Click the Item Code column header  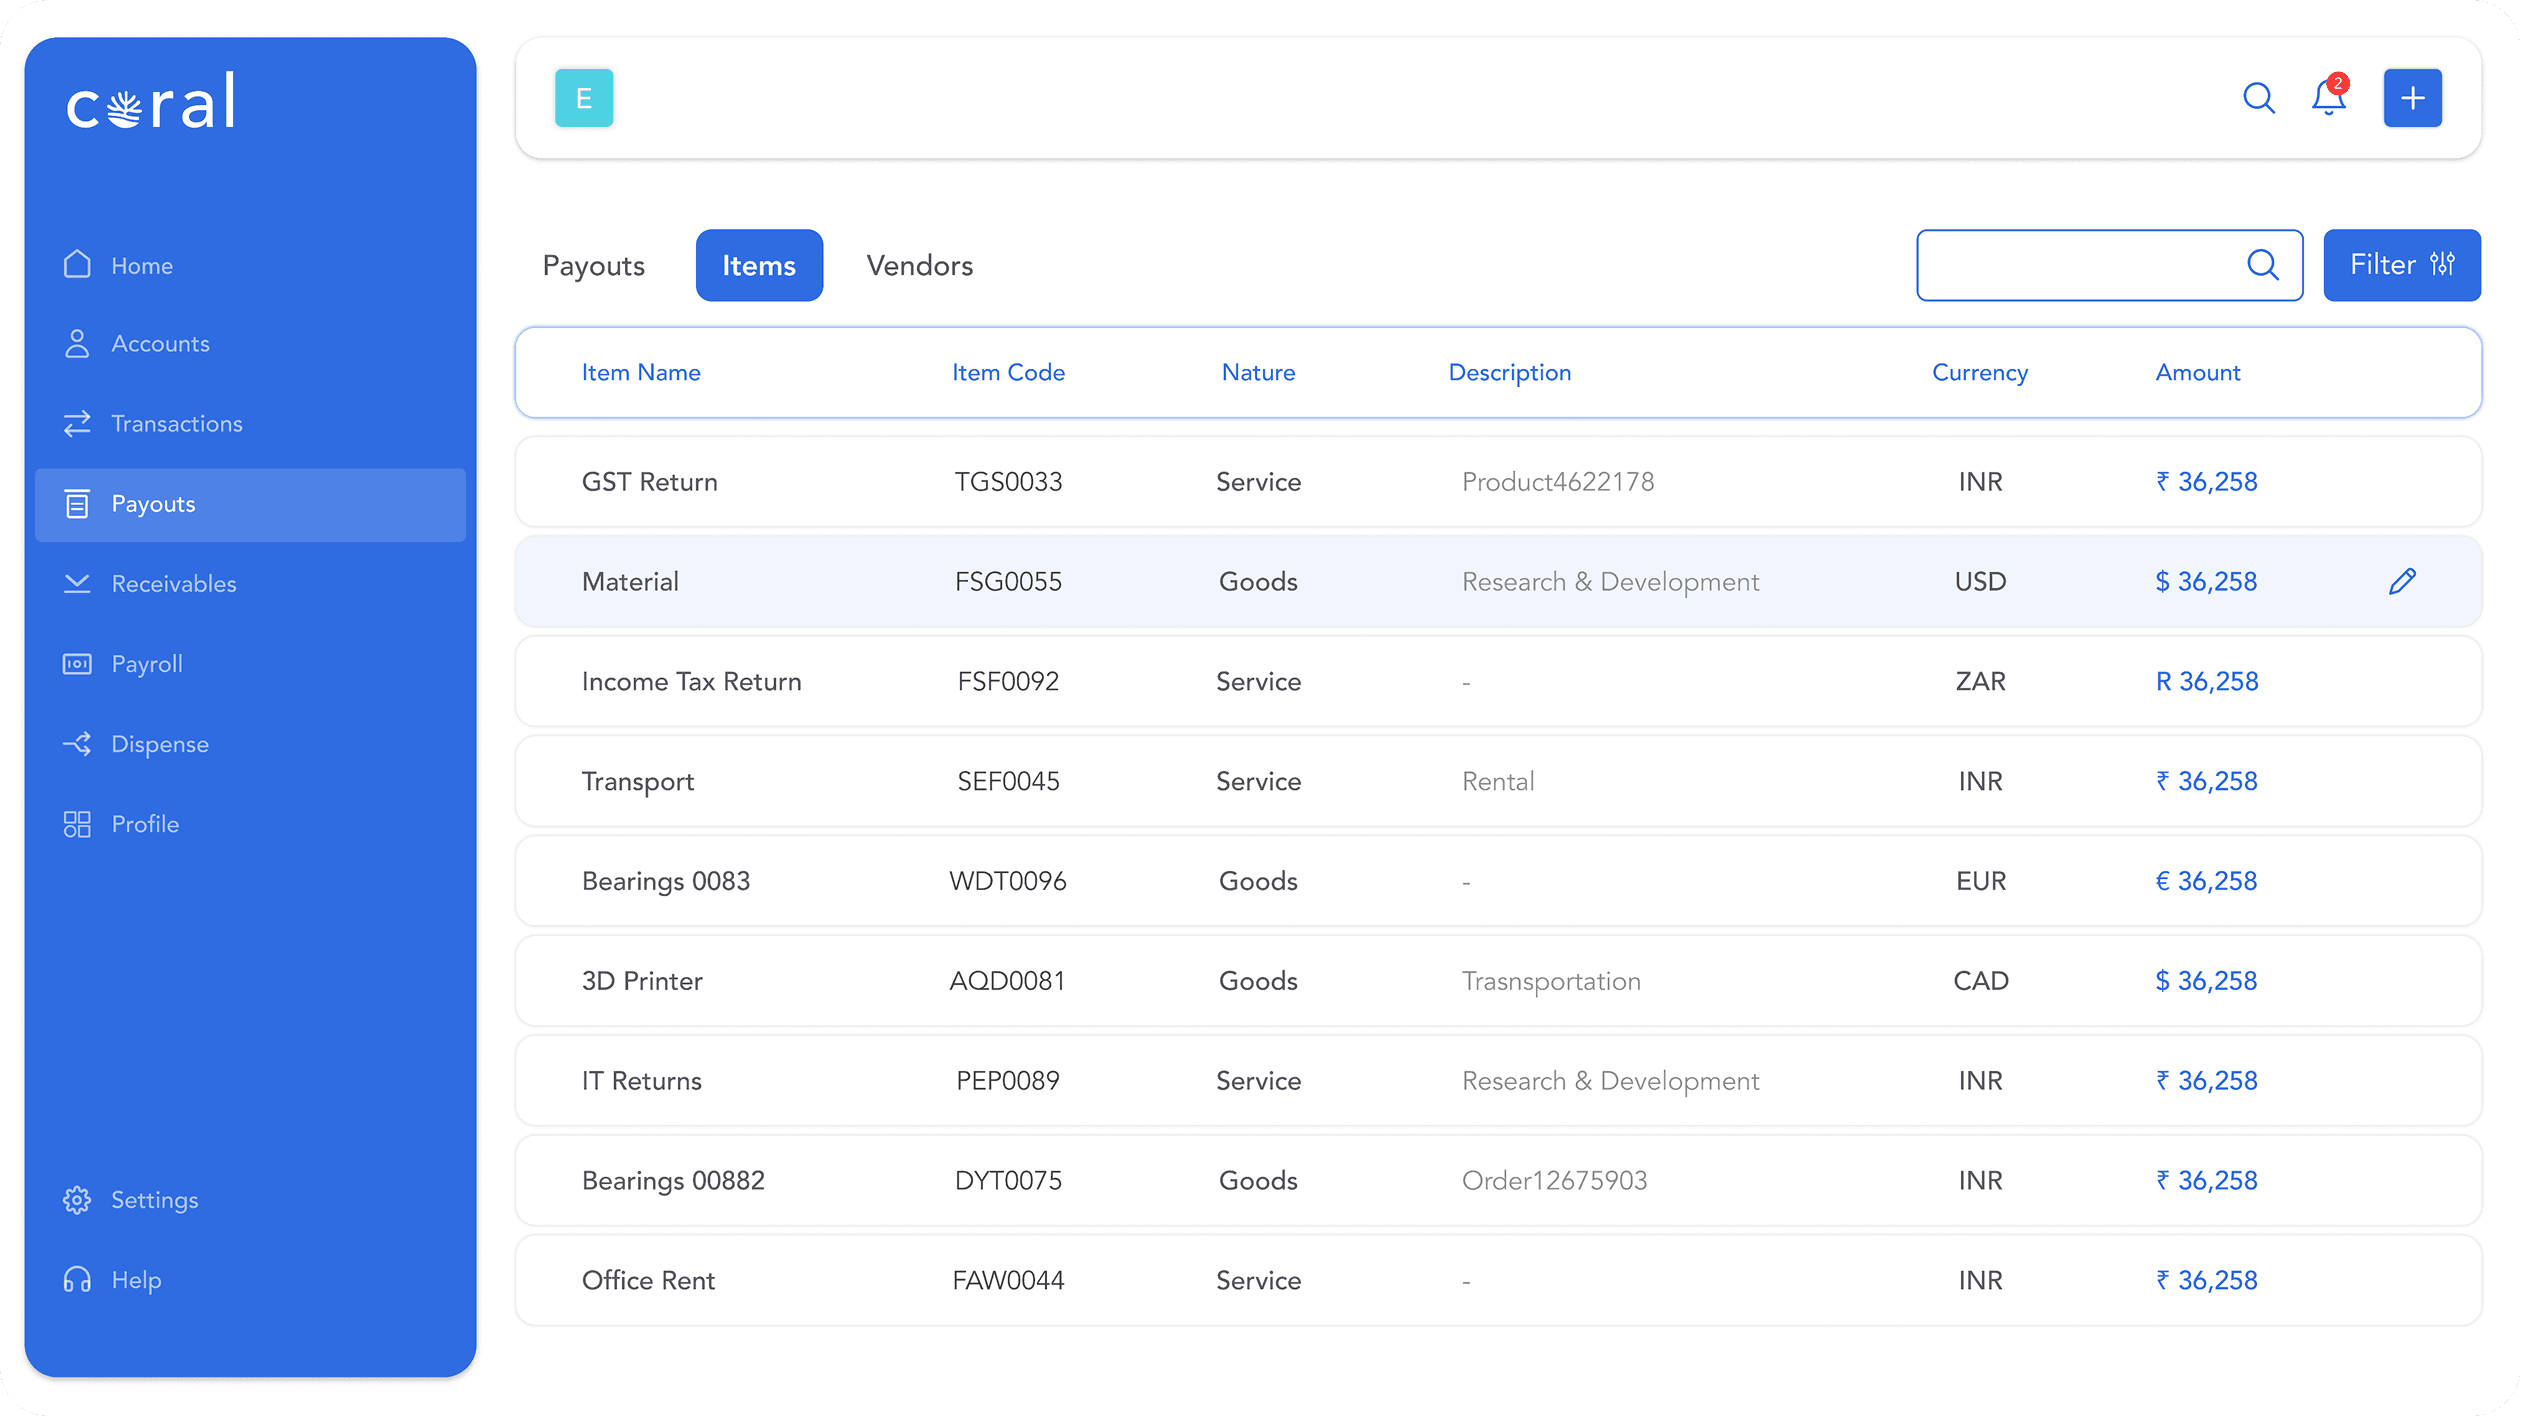point(1008,373)
